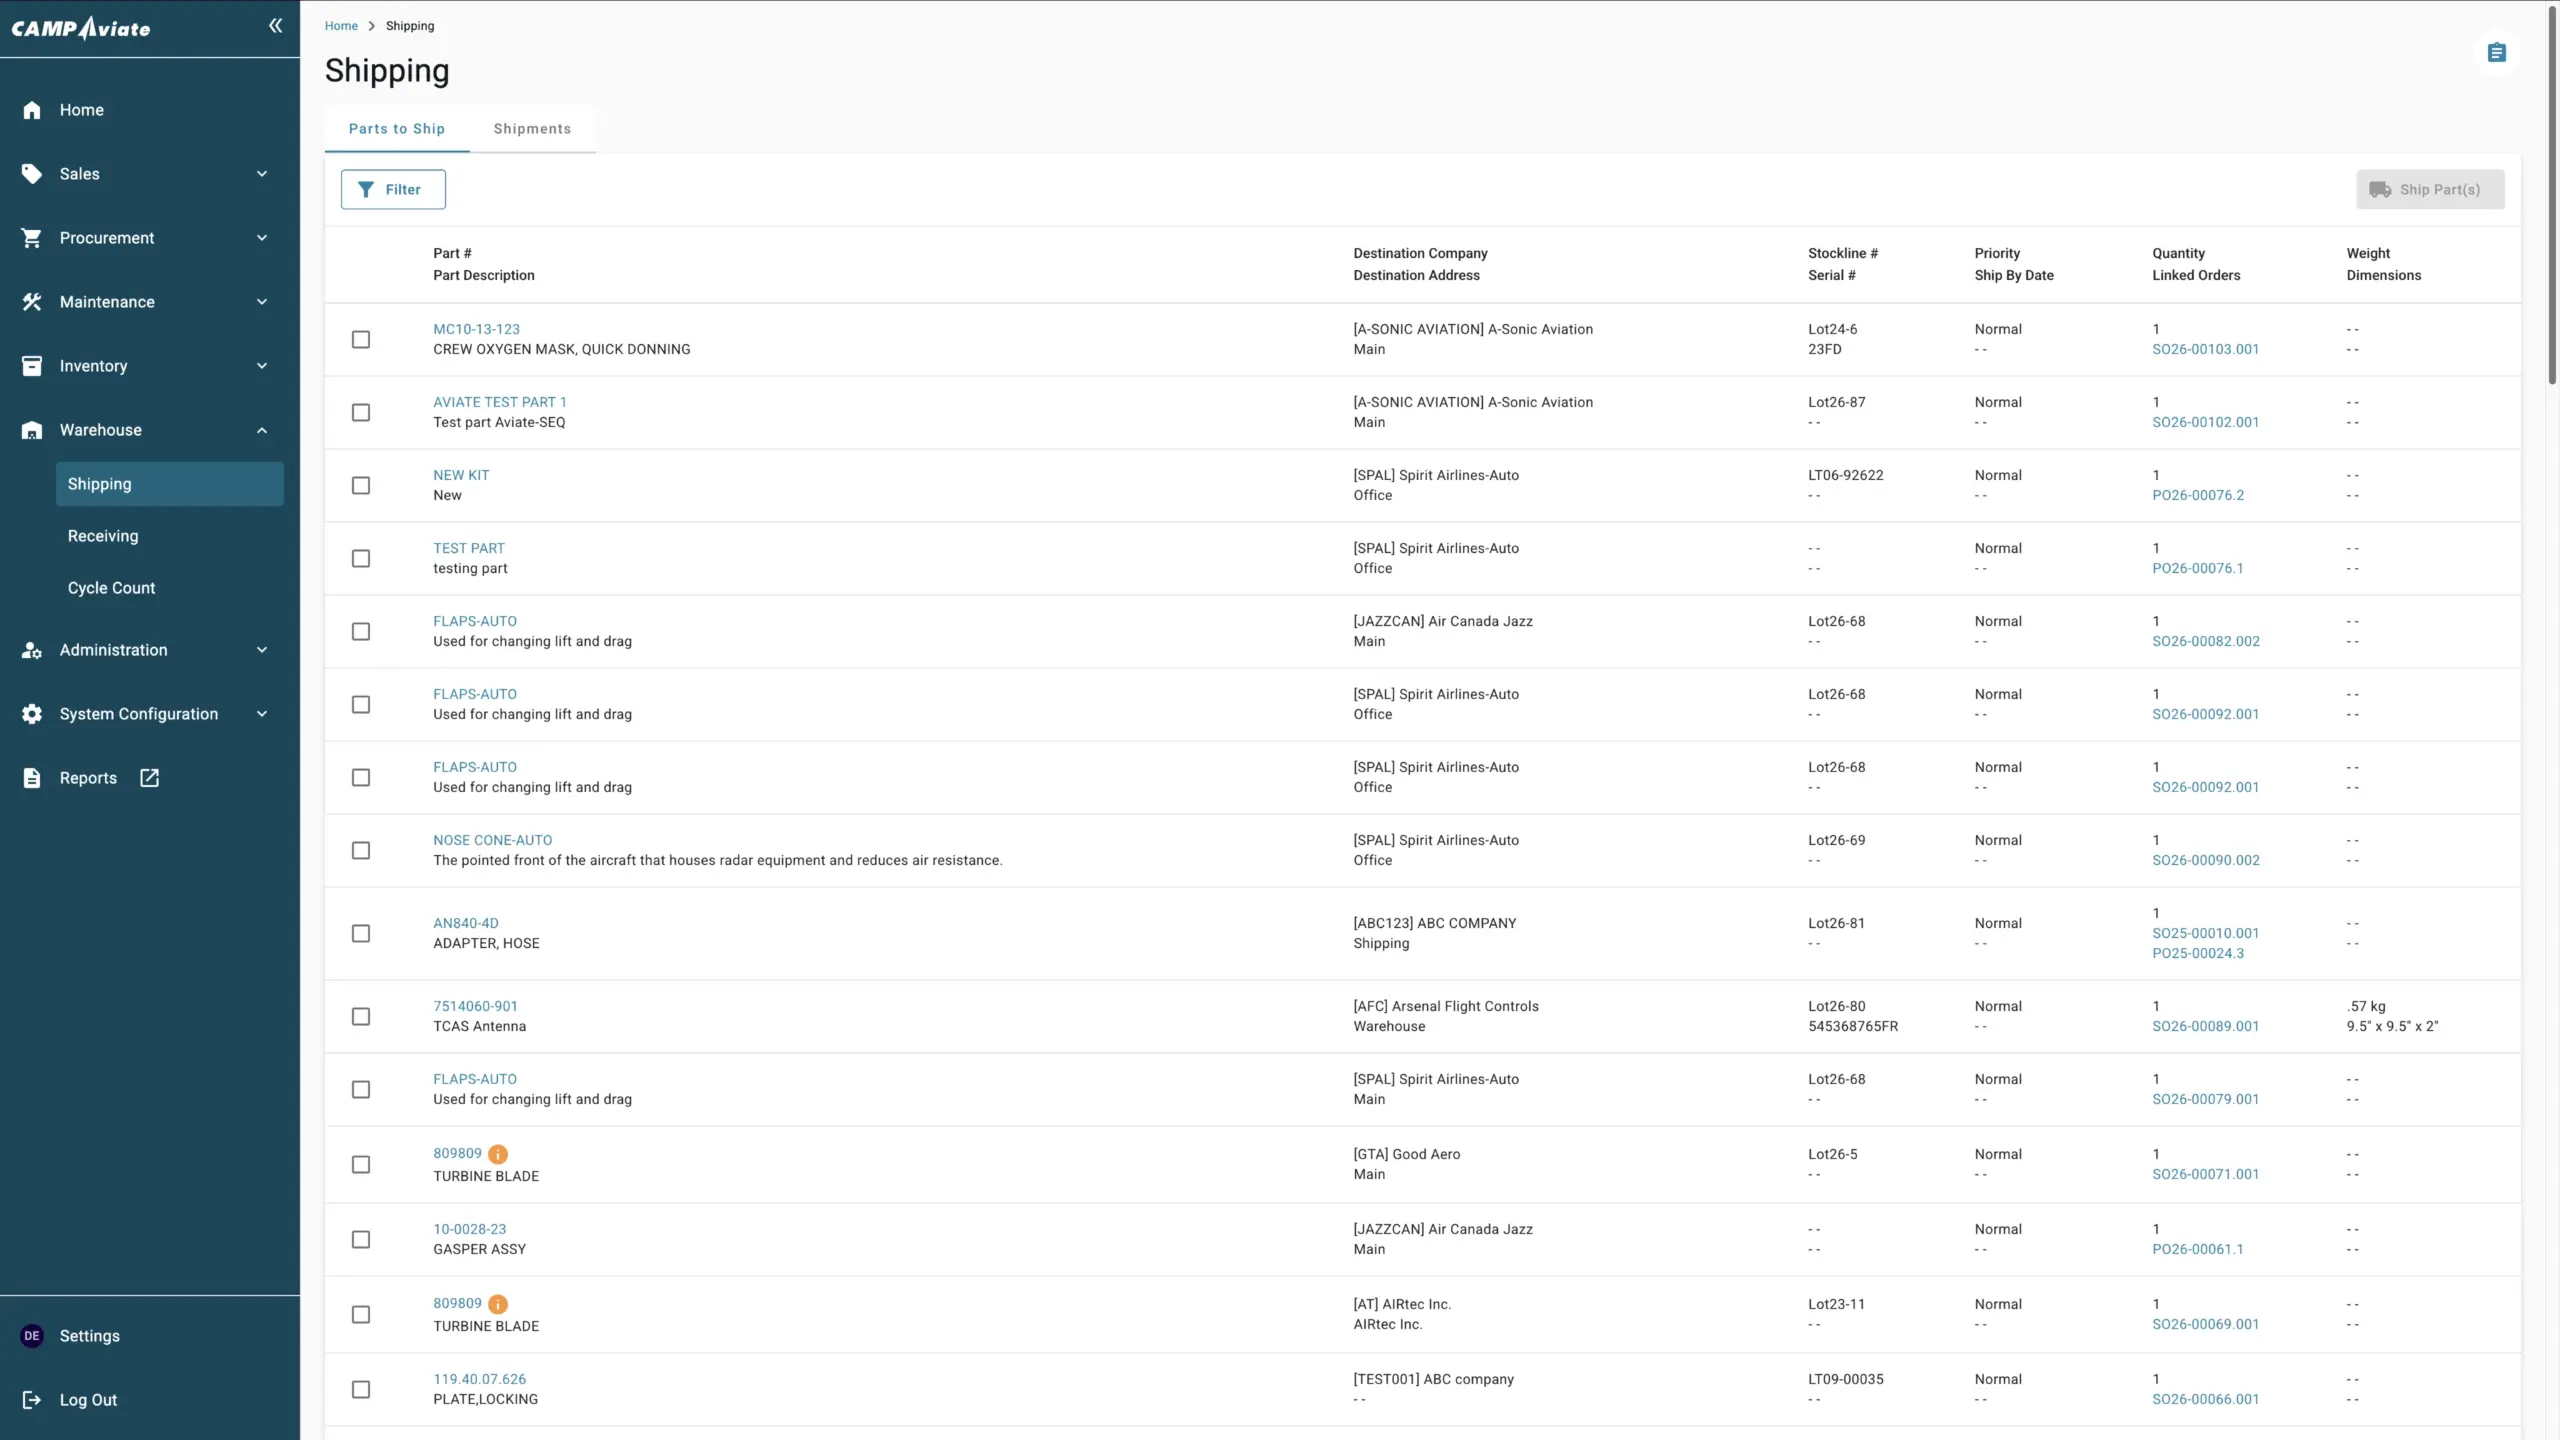
Task: Expand the Sales menu chevron
Action: tap(262, 174)
